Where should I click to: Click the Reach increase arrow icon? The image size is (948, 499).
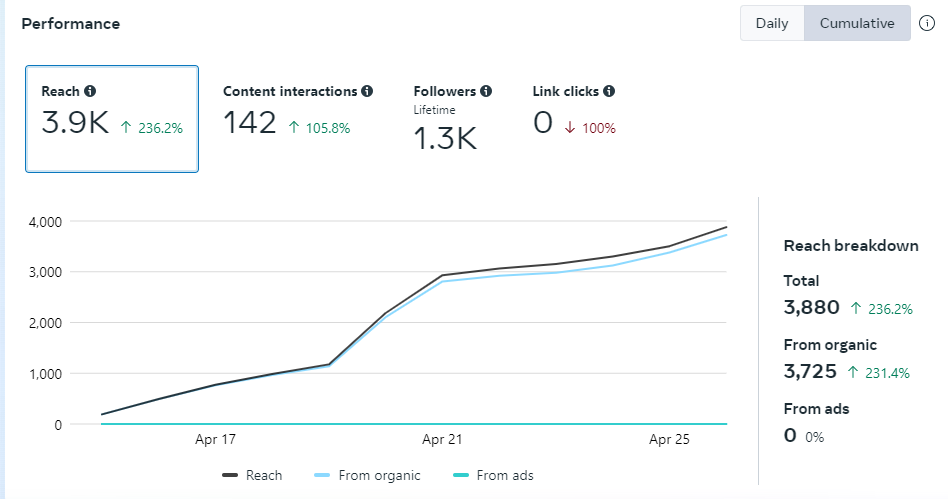125,128
